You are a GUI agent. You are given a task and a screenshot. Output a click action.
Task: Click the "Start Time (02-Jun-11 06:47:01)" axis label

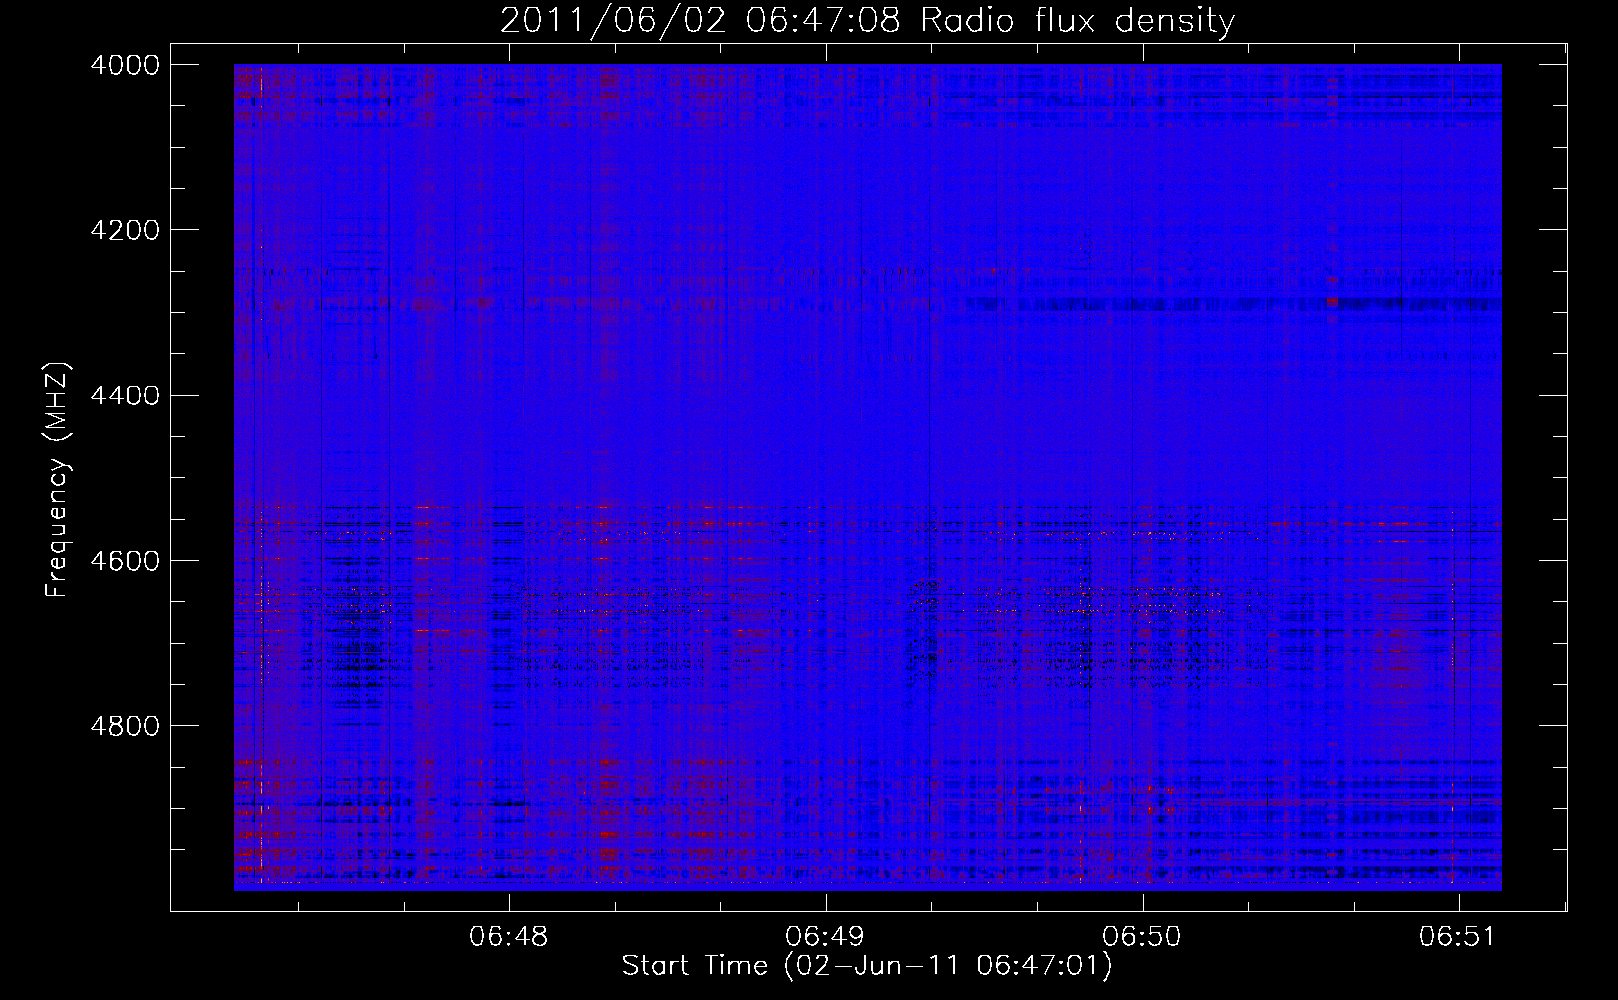tap(867, 966)
